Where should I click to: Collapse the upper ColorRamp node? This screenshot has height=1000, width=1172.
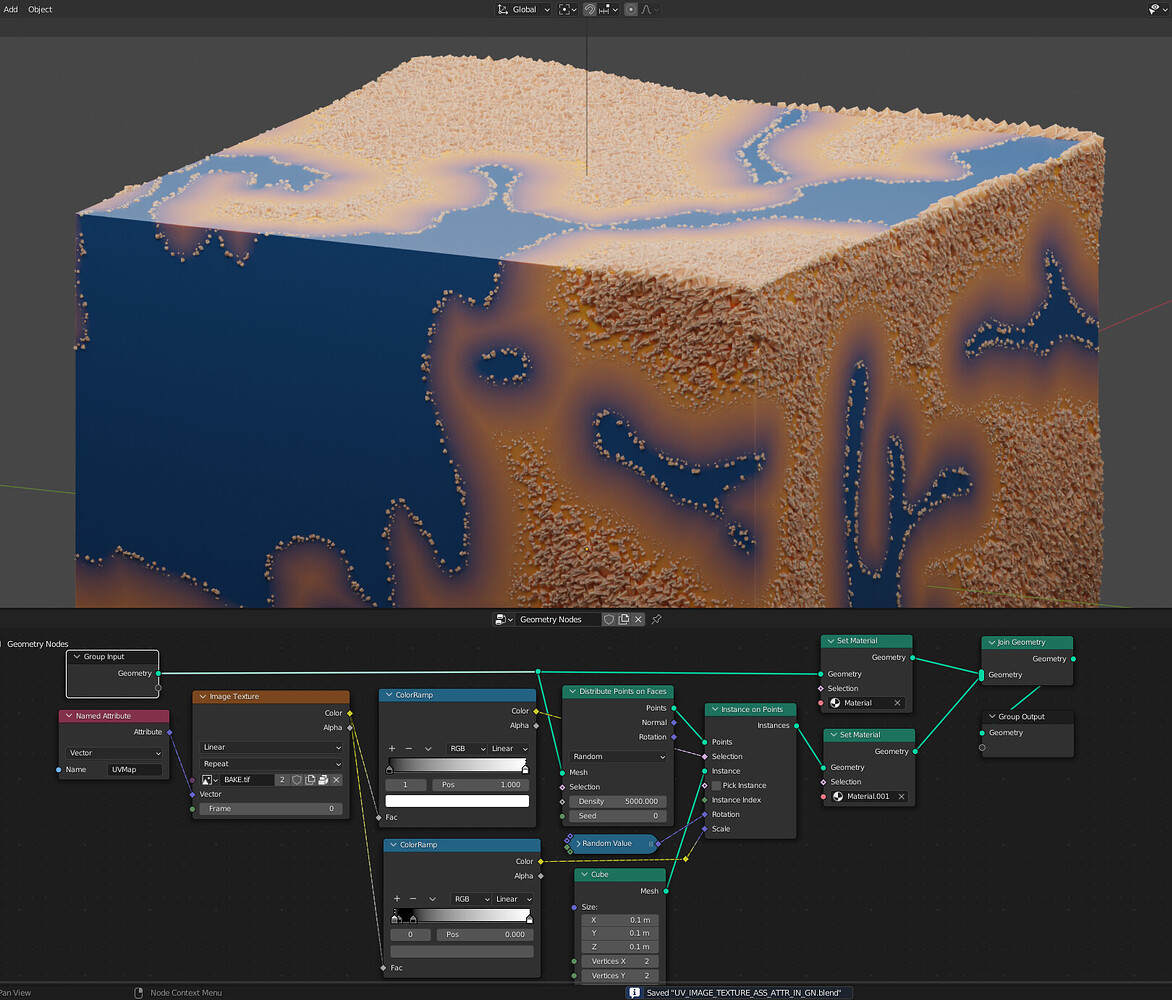[x=389, y=695]
